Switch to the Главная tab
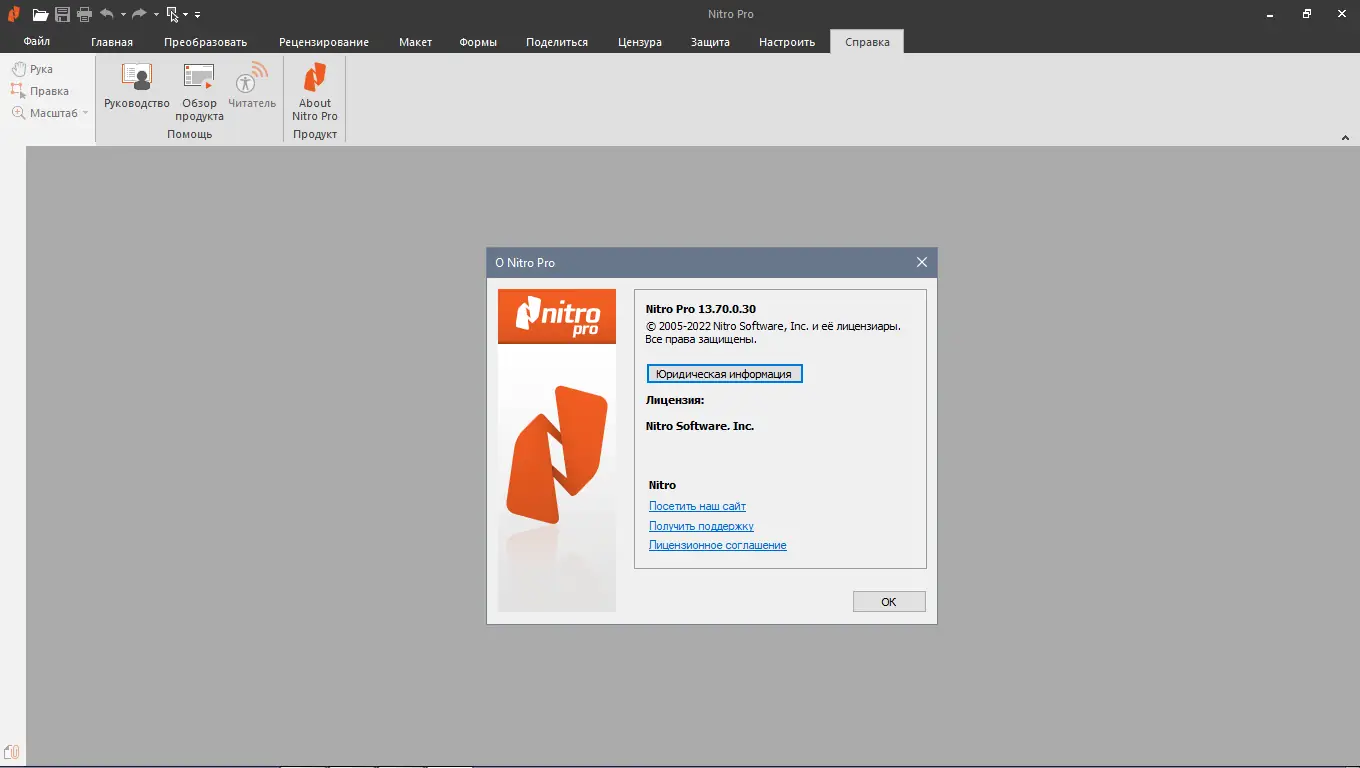Image resolution: width=1360 pixels, height=768 pixels. coord(112,42)
